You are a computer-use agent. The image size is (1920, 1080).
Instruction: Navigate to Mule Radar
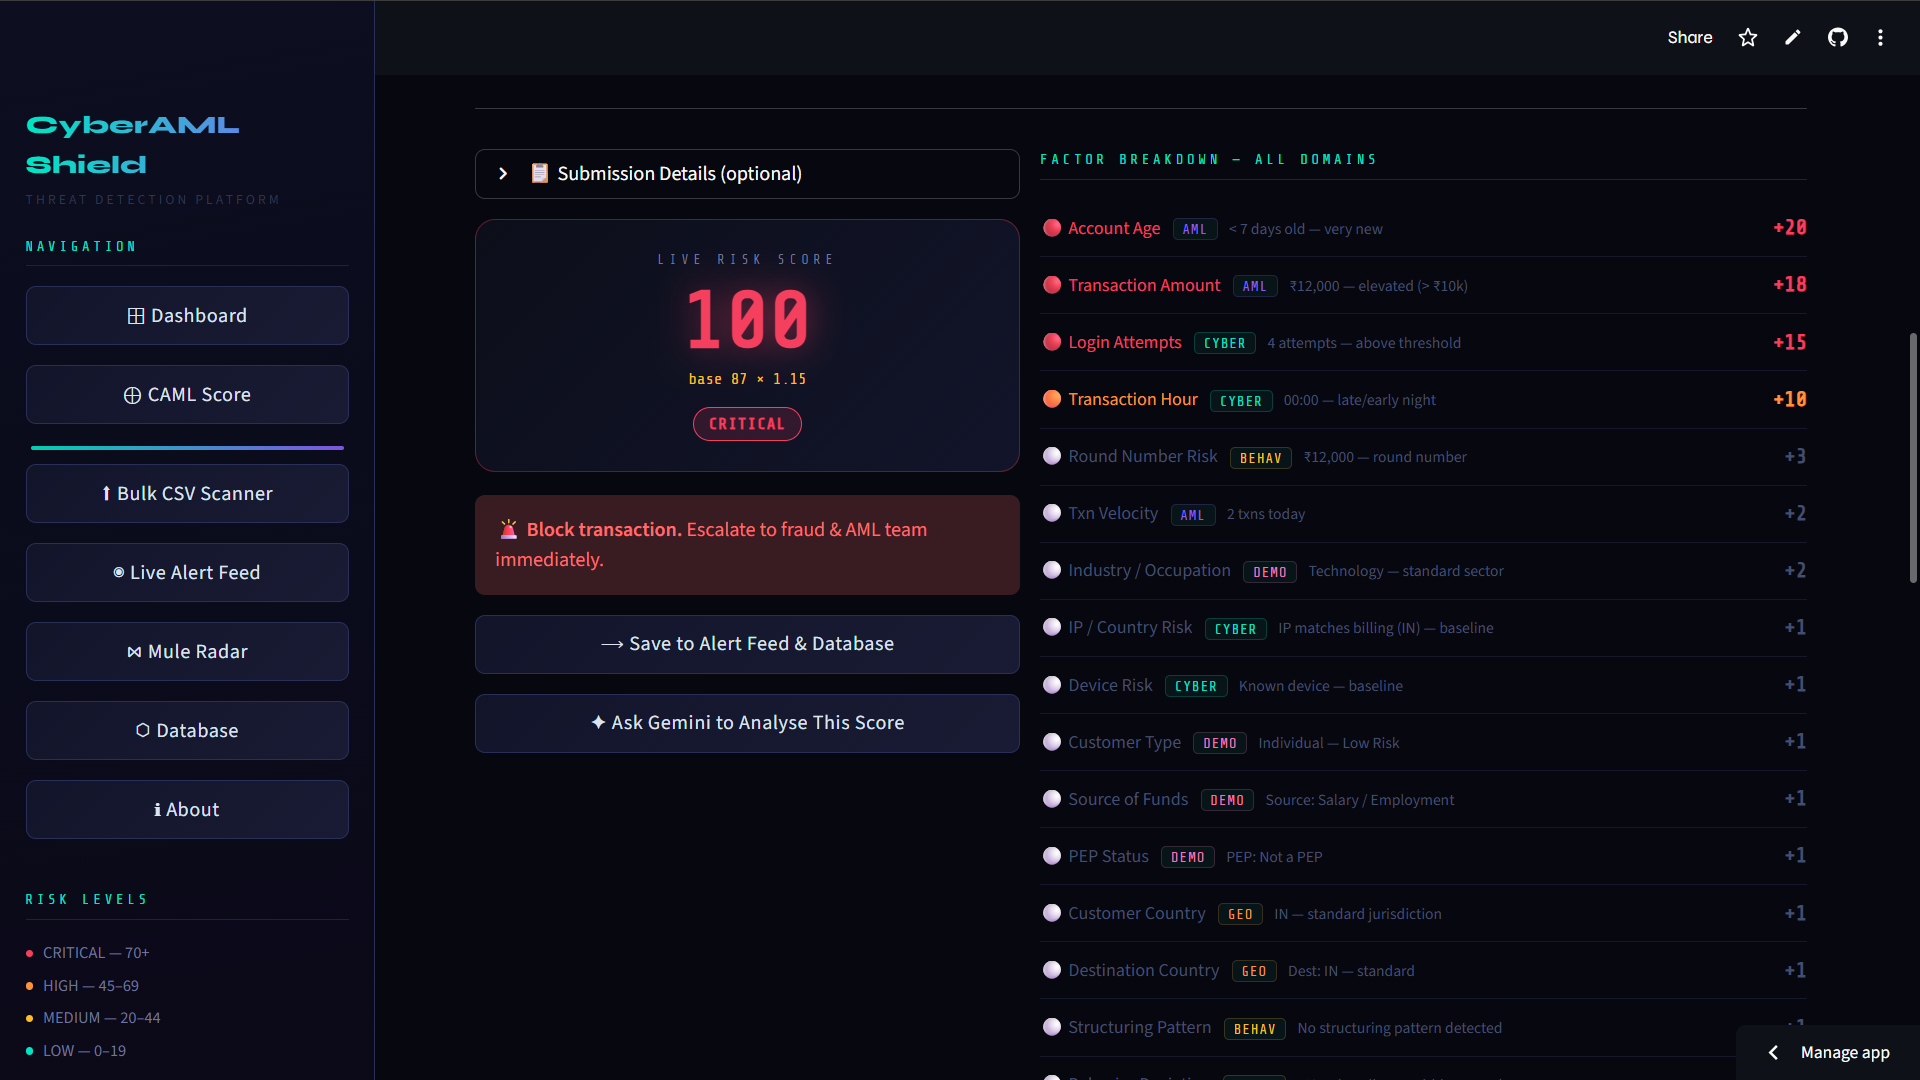(x=187, y=651)
